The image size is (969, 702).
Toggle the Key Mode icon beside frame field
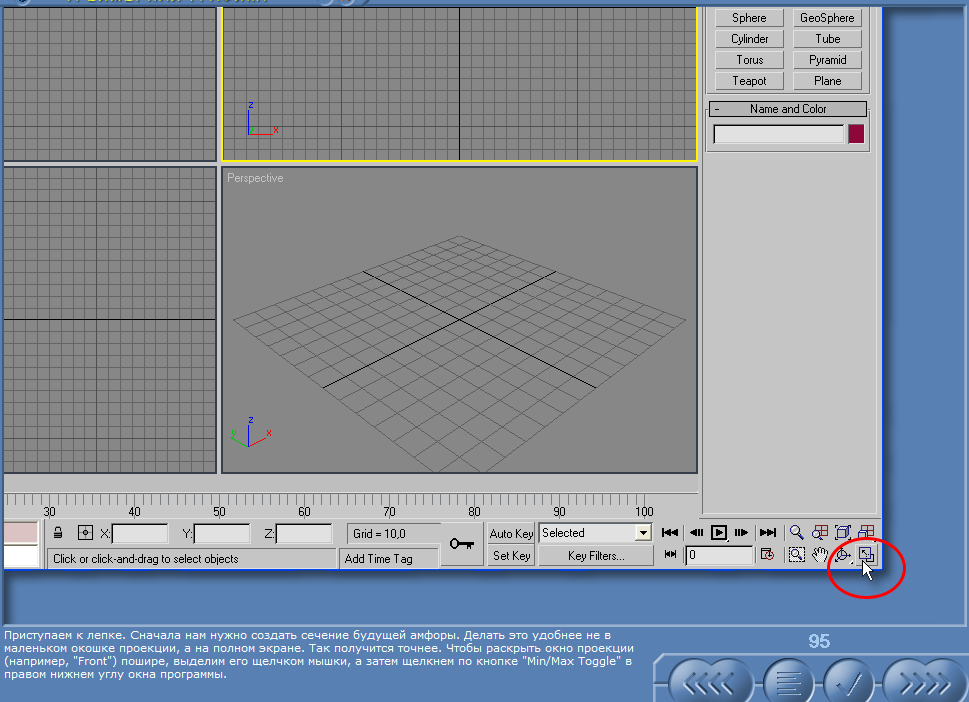[671, 554]
